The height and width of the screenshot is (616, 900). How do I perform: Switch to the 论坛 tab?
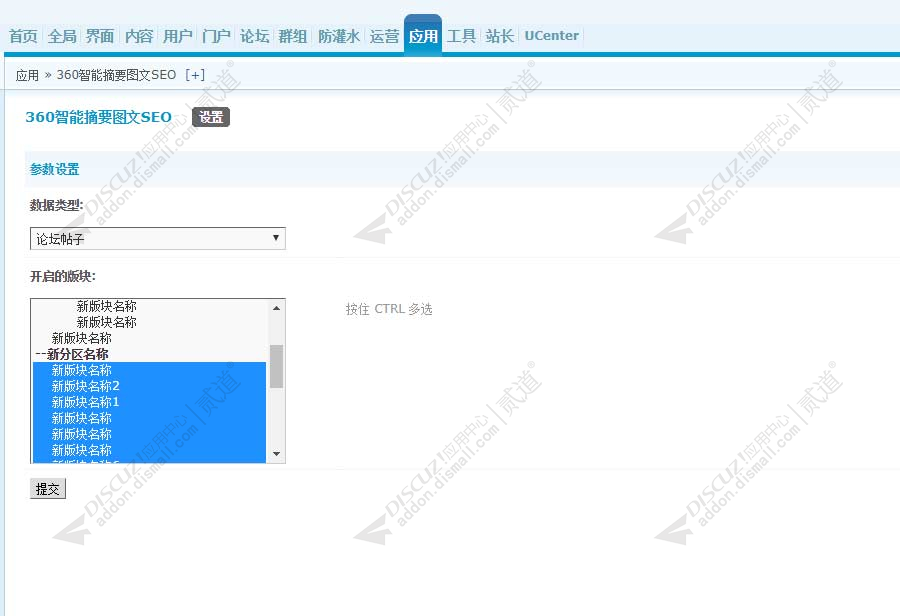pyautogui.click(x=254, y=36)
